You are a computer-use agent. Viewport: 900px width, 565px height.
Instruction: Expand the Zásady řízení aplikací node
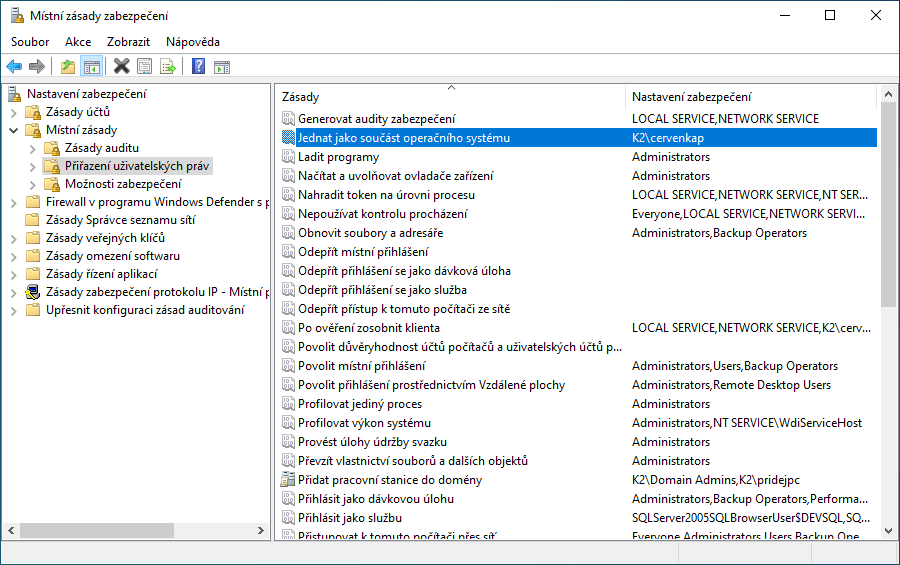click(14, 274)
